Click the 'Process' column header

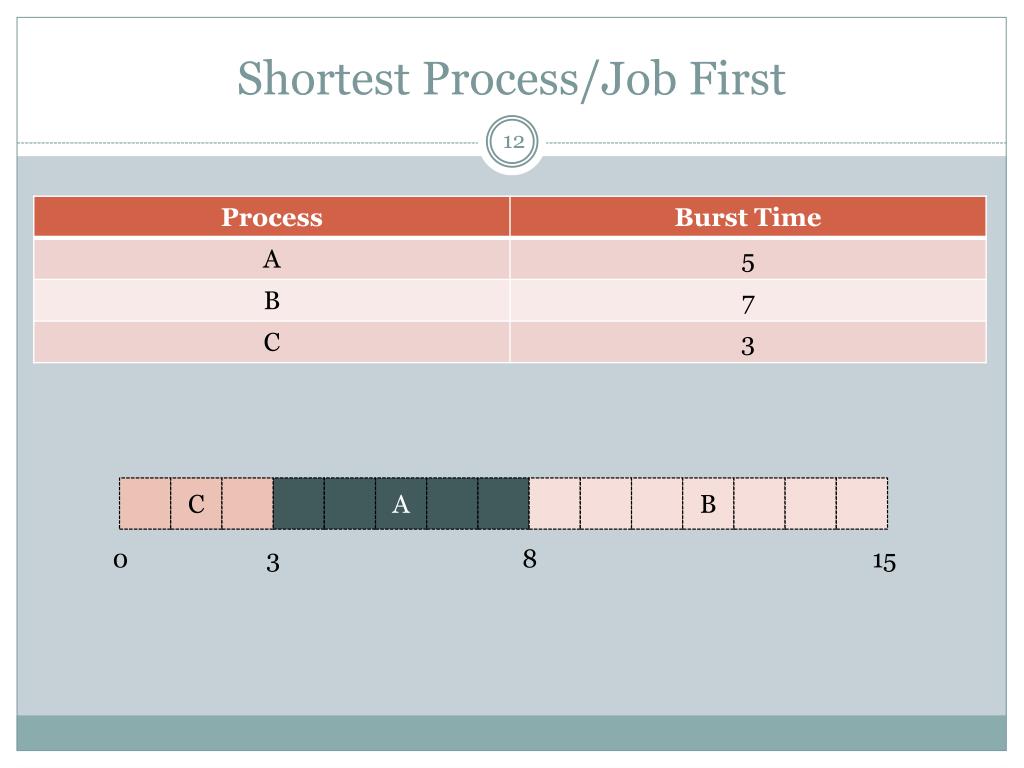(x=272, y=217)
